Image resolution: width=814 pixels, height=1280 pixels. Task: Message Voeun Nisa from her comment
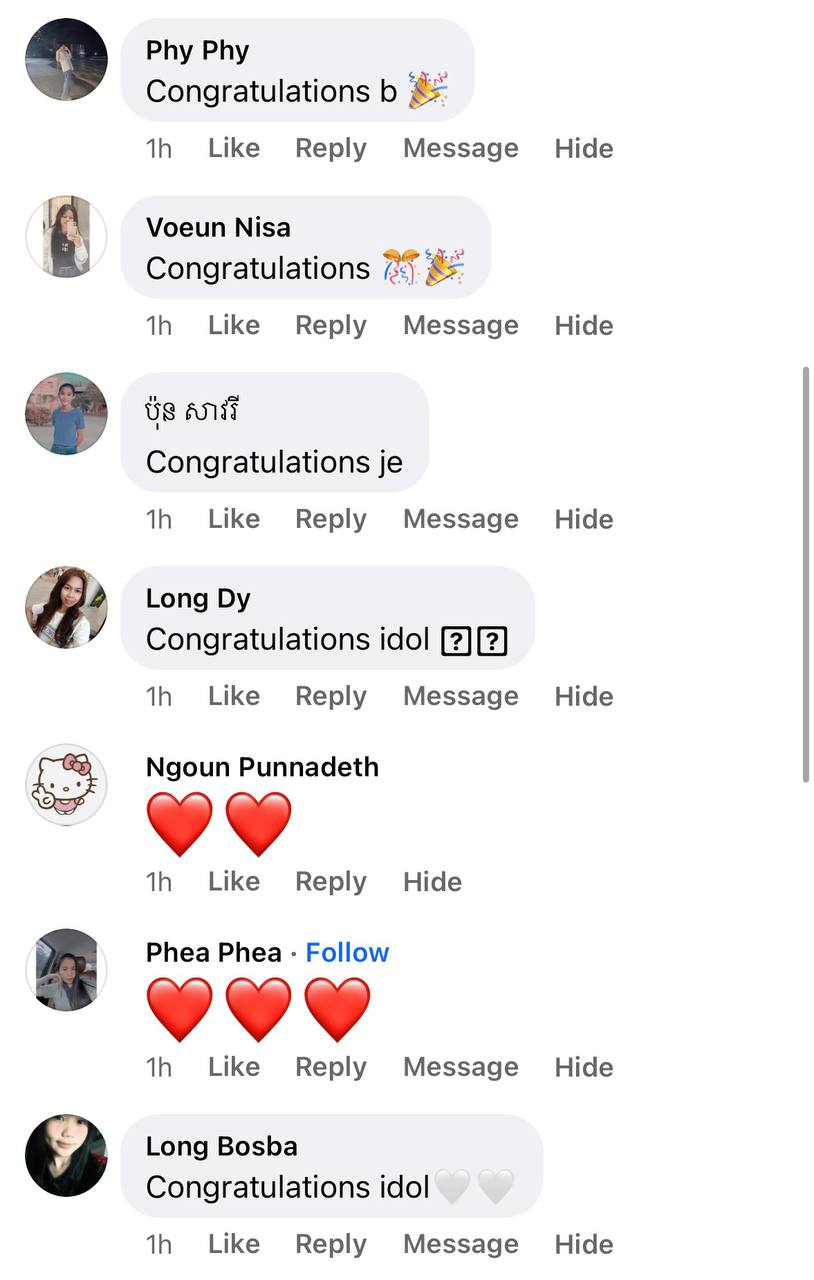click(461, 326)
